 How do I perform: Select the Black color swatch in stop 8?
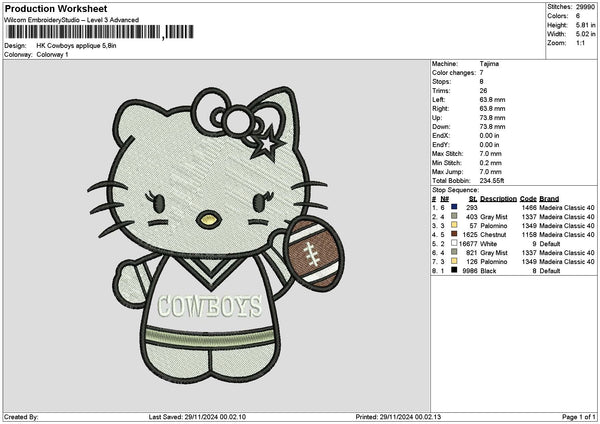[454, 270]
